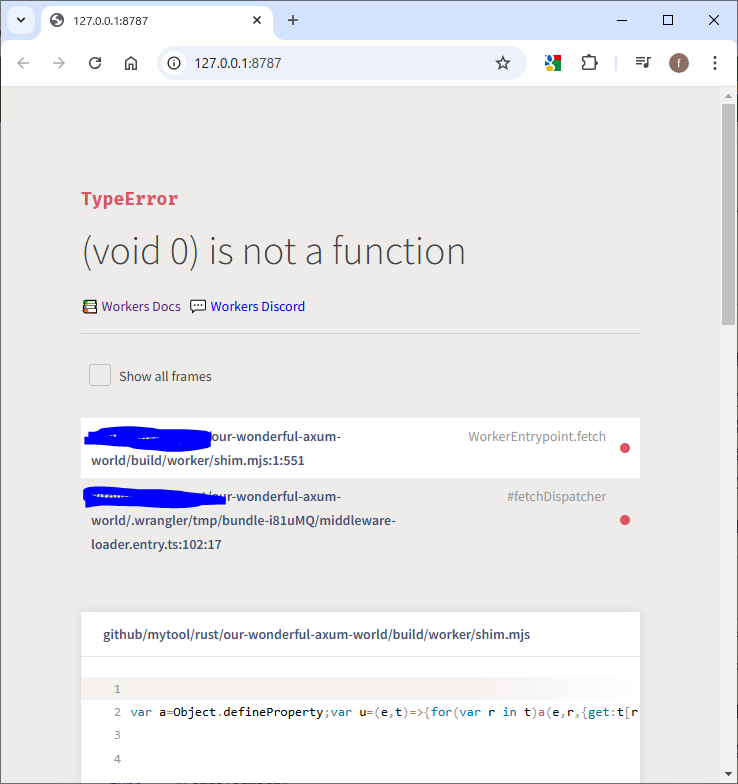Click the TypeError heading
Image resolution: width=738 pixels, height=784 pixels.
pyautogui.click(x=130, y=198)
